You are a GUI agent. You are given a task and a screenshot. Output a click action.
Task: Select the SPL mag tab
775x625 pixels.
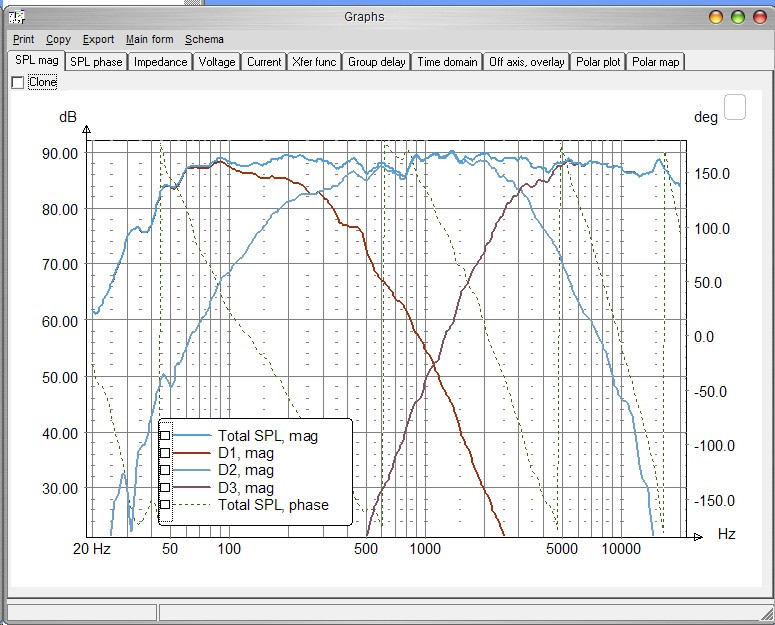[37, 60]
